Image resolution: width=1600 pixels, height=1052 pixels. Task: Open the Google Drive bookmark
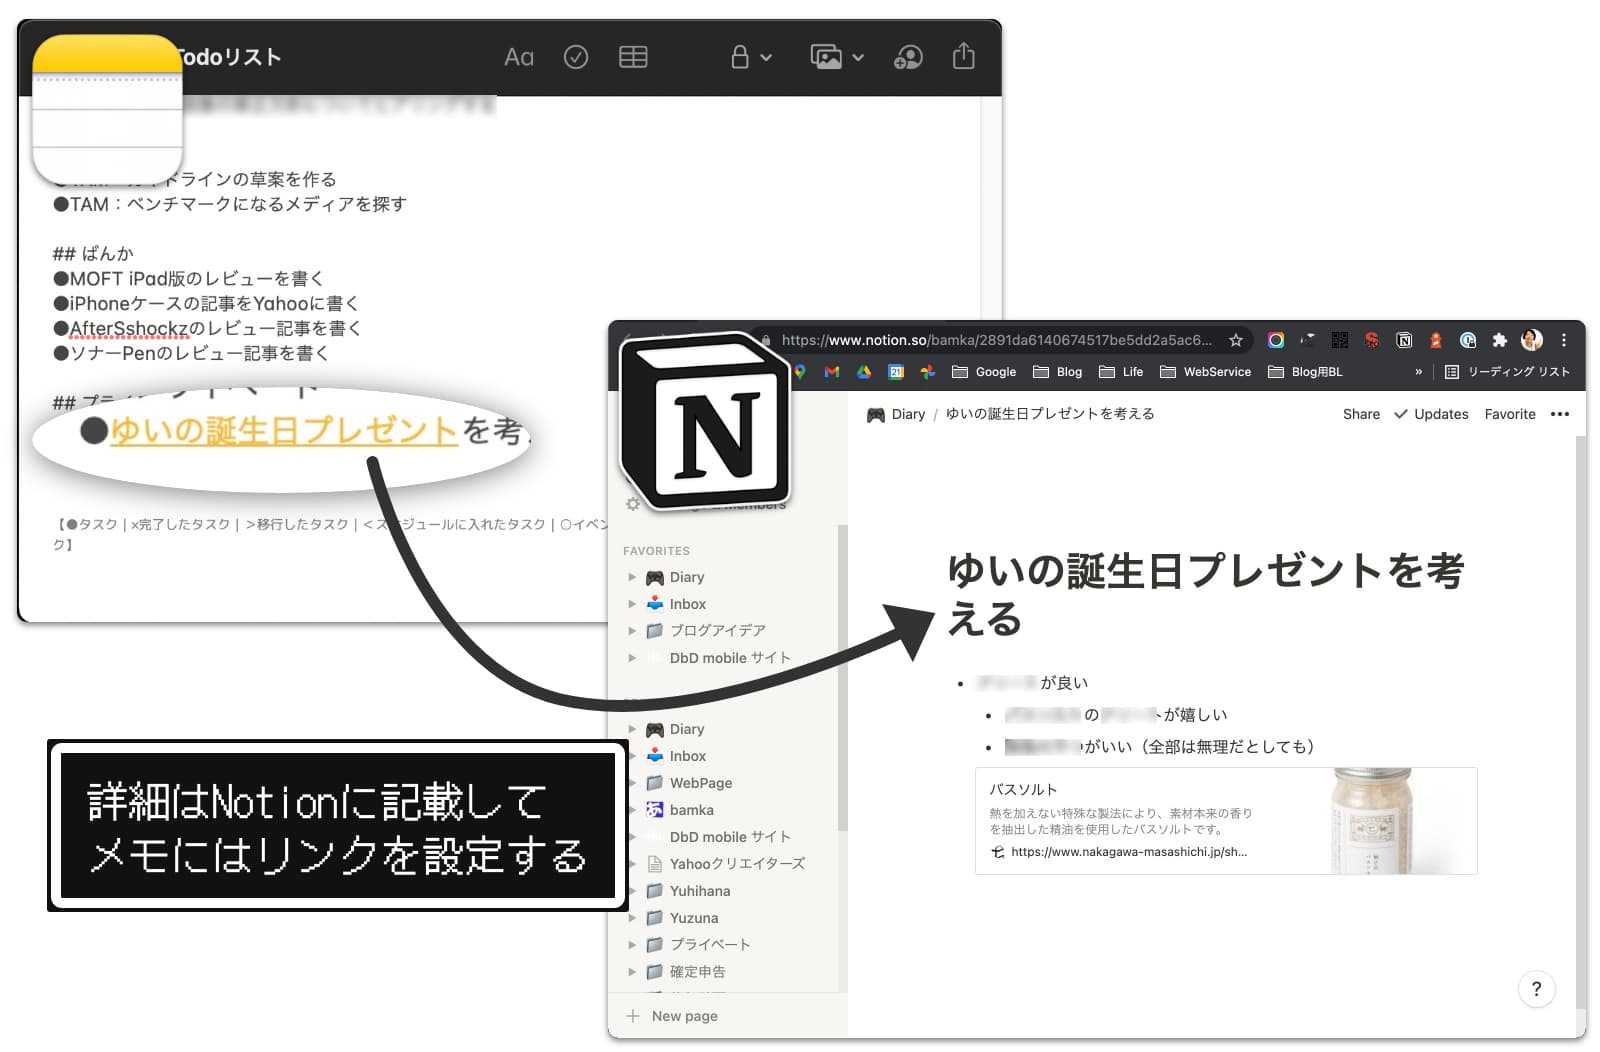tap(864, 372)
